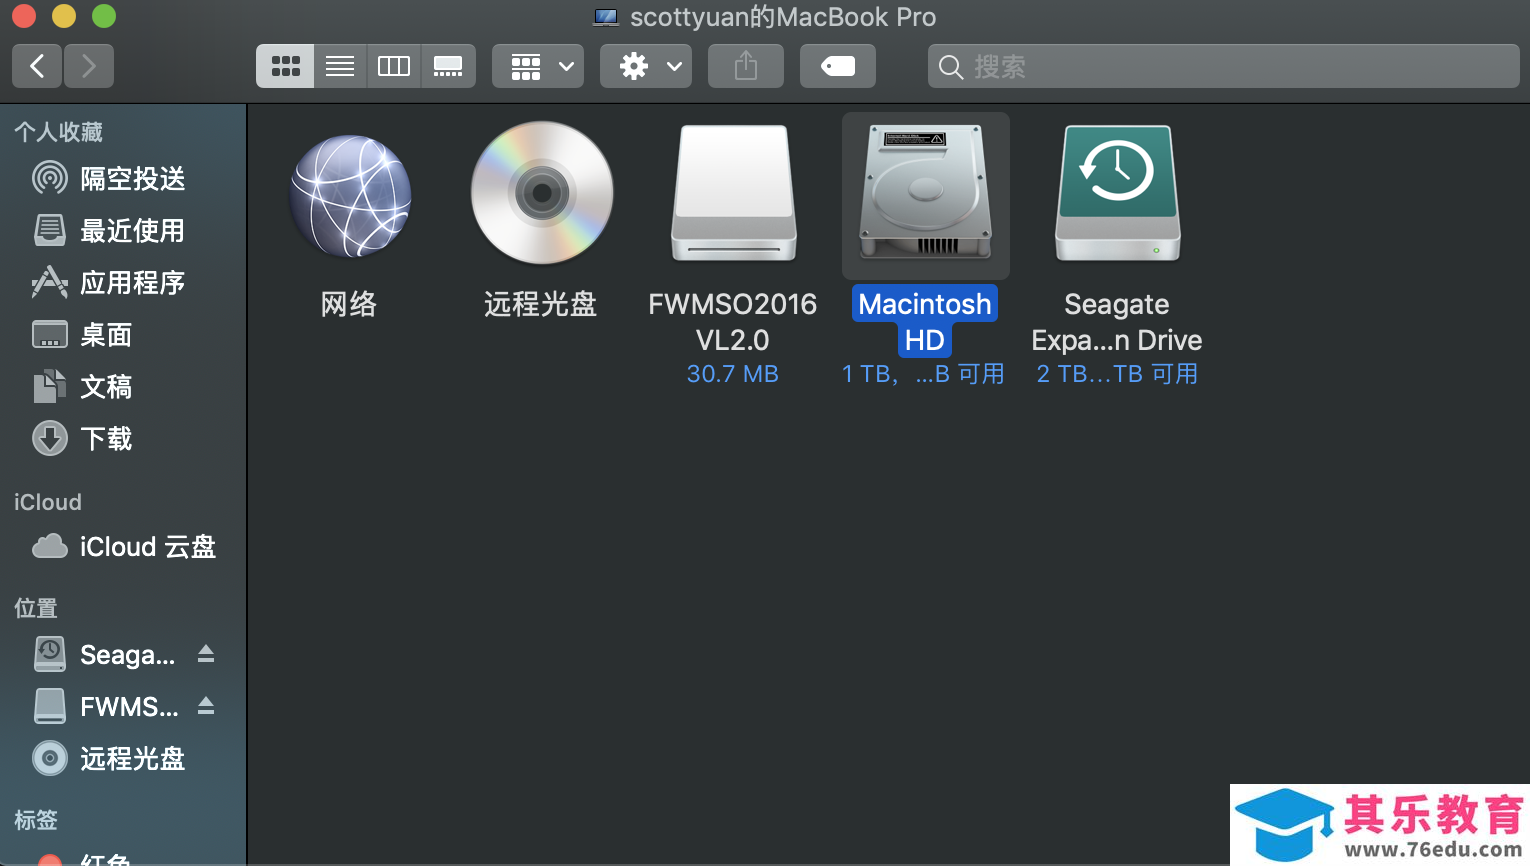Open the group-by arrangement dropdown
The image size is (1530, 866).
pyautogui.click(x=538, y=66)
